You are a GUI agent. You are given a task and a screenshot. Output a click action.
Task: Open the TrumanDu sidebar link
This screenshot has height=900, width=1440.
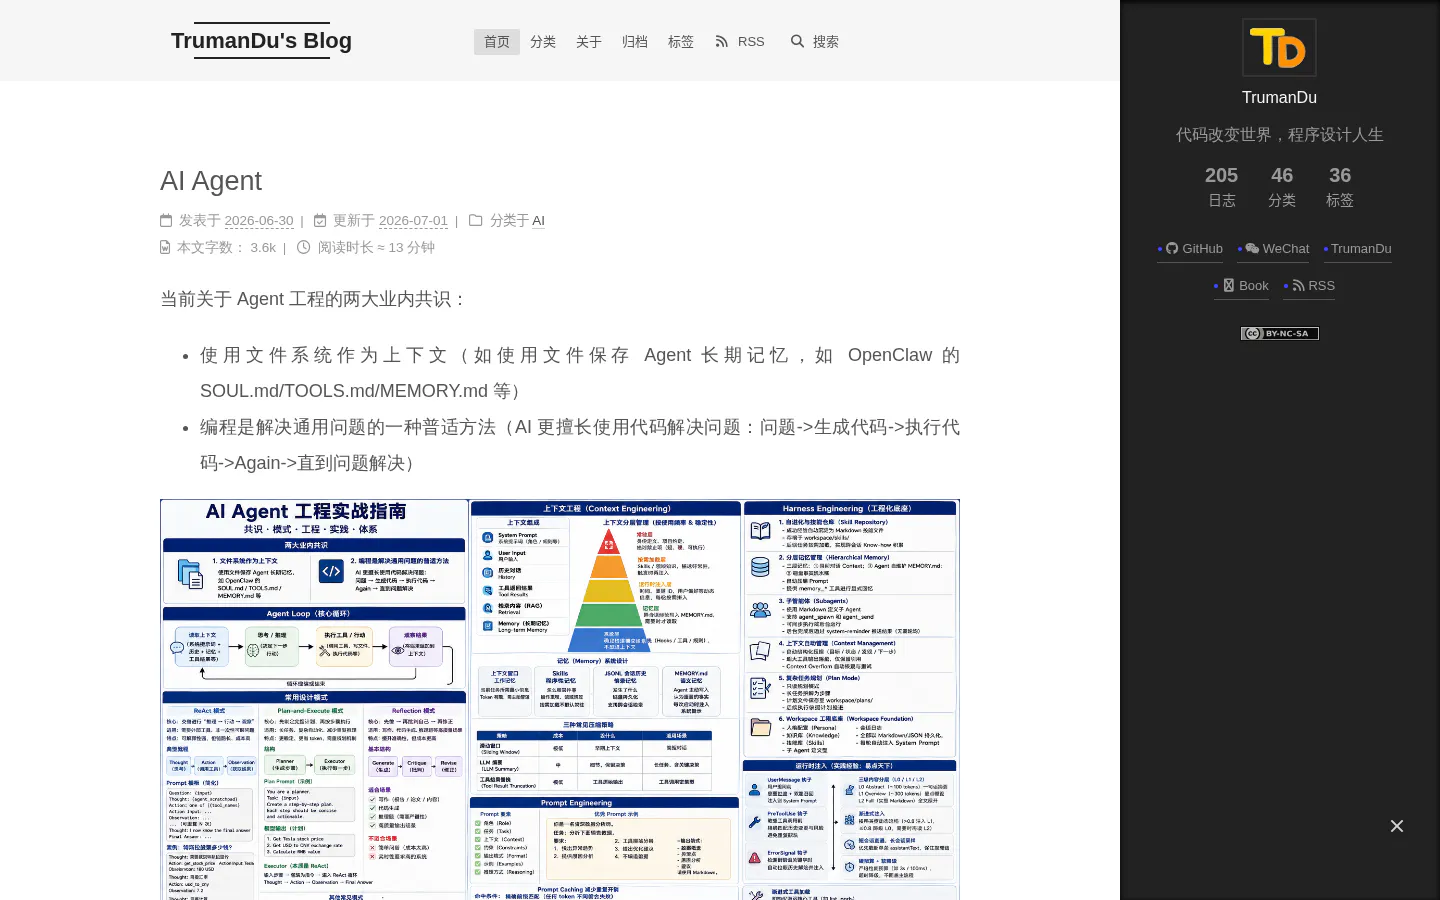[x=1357, y=249]
